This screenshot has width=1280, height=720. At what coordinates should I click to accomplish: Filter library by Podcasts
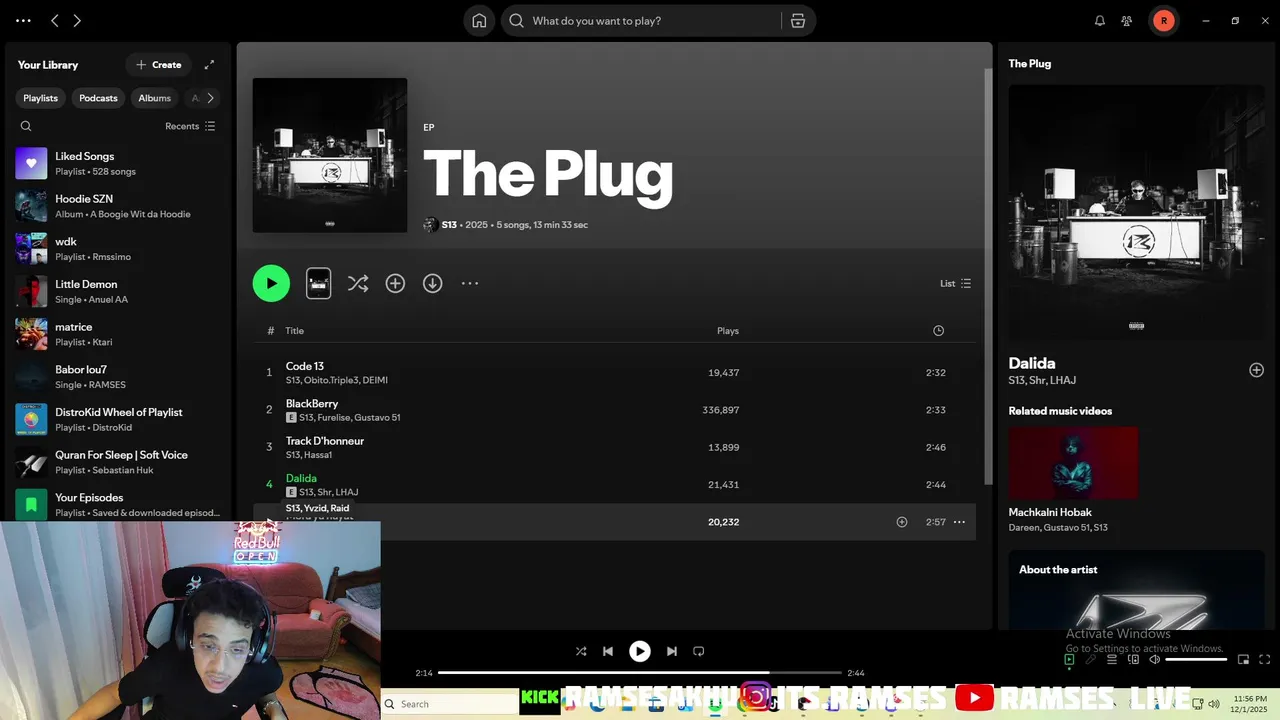point(98,98)
